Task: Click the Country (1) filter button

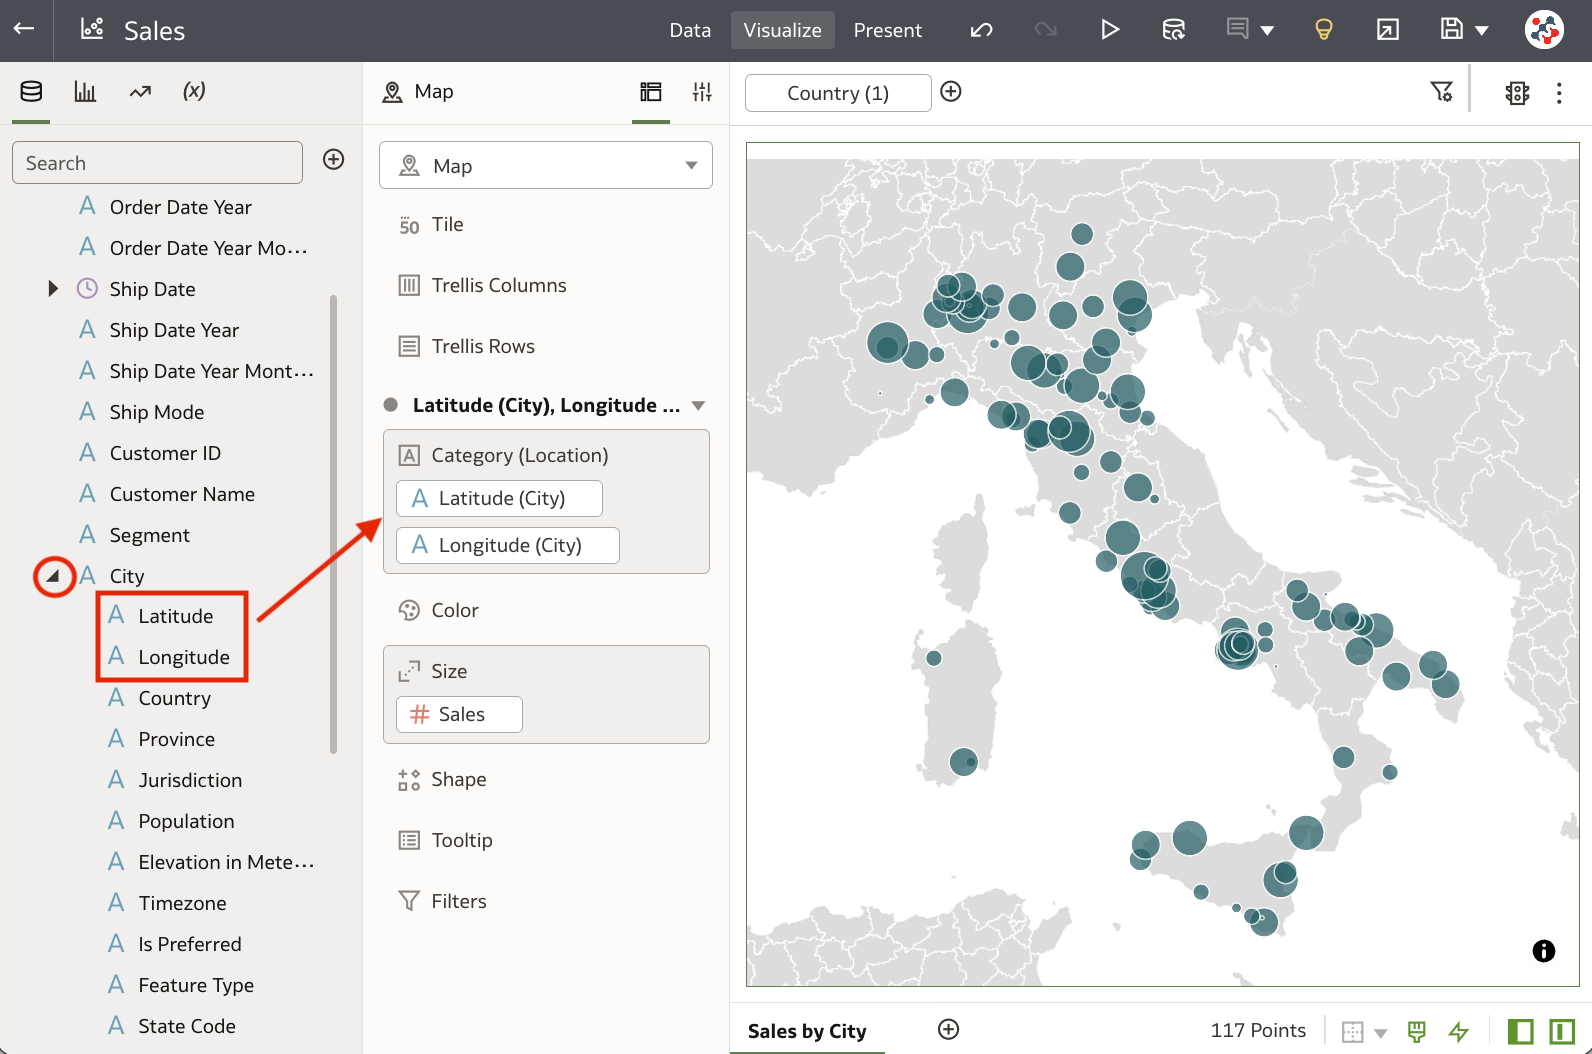Action: click(838, 93)
